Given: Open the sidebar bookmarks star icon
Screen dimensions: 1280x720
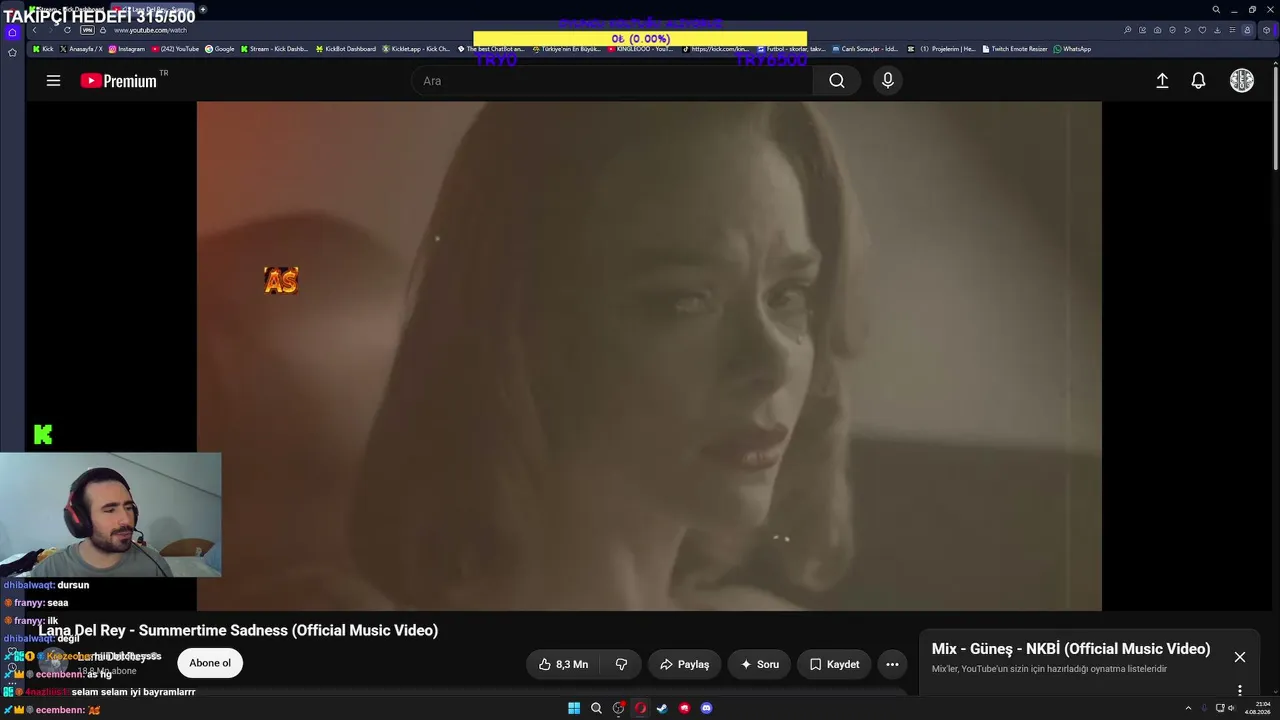Looking at the screenshot, I should 12,52.
